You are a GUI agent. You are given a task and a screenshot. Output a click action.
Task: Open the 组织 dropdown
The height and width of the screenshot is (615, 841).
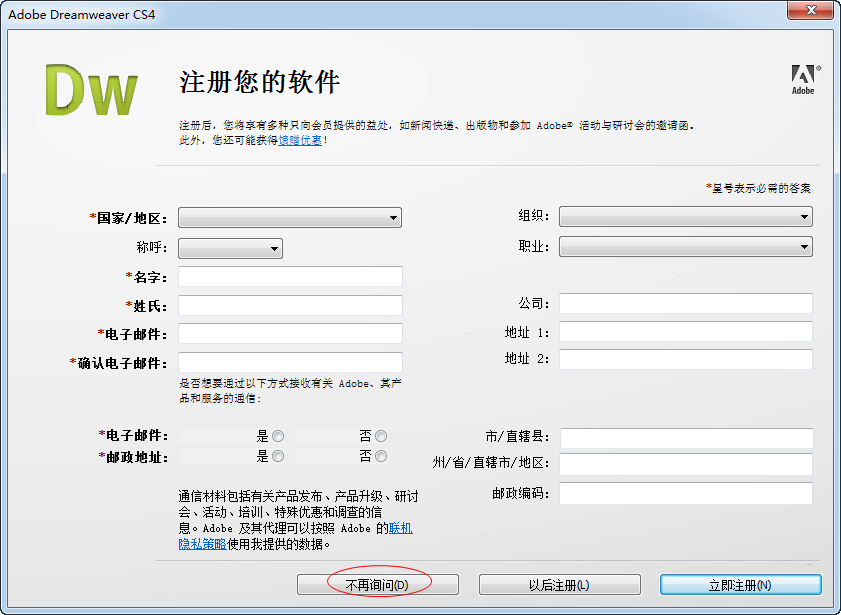[685, 217]
